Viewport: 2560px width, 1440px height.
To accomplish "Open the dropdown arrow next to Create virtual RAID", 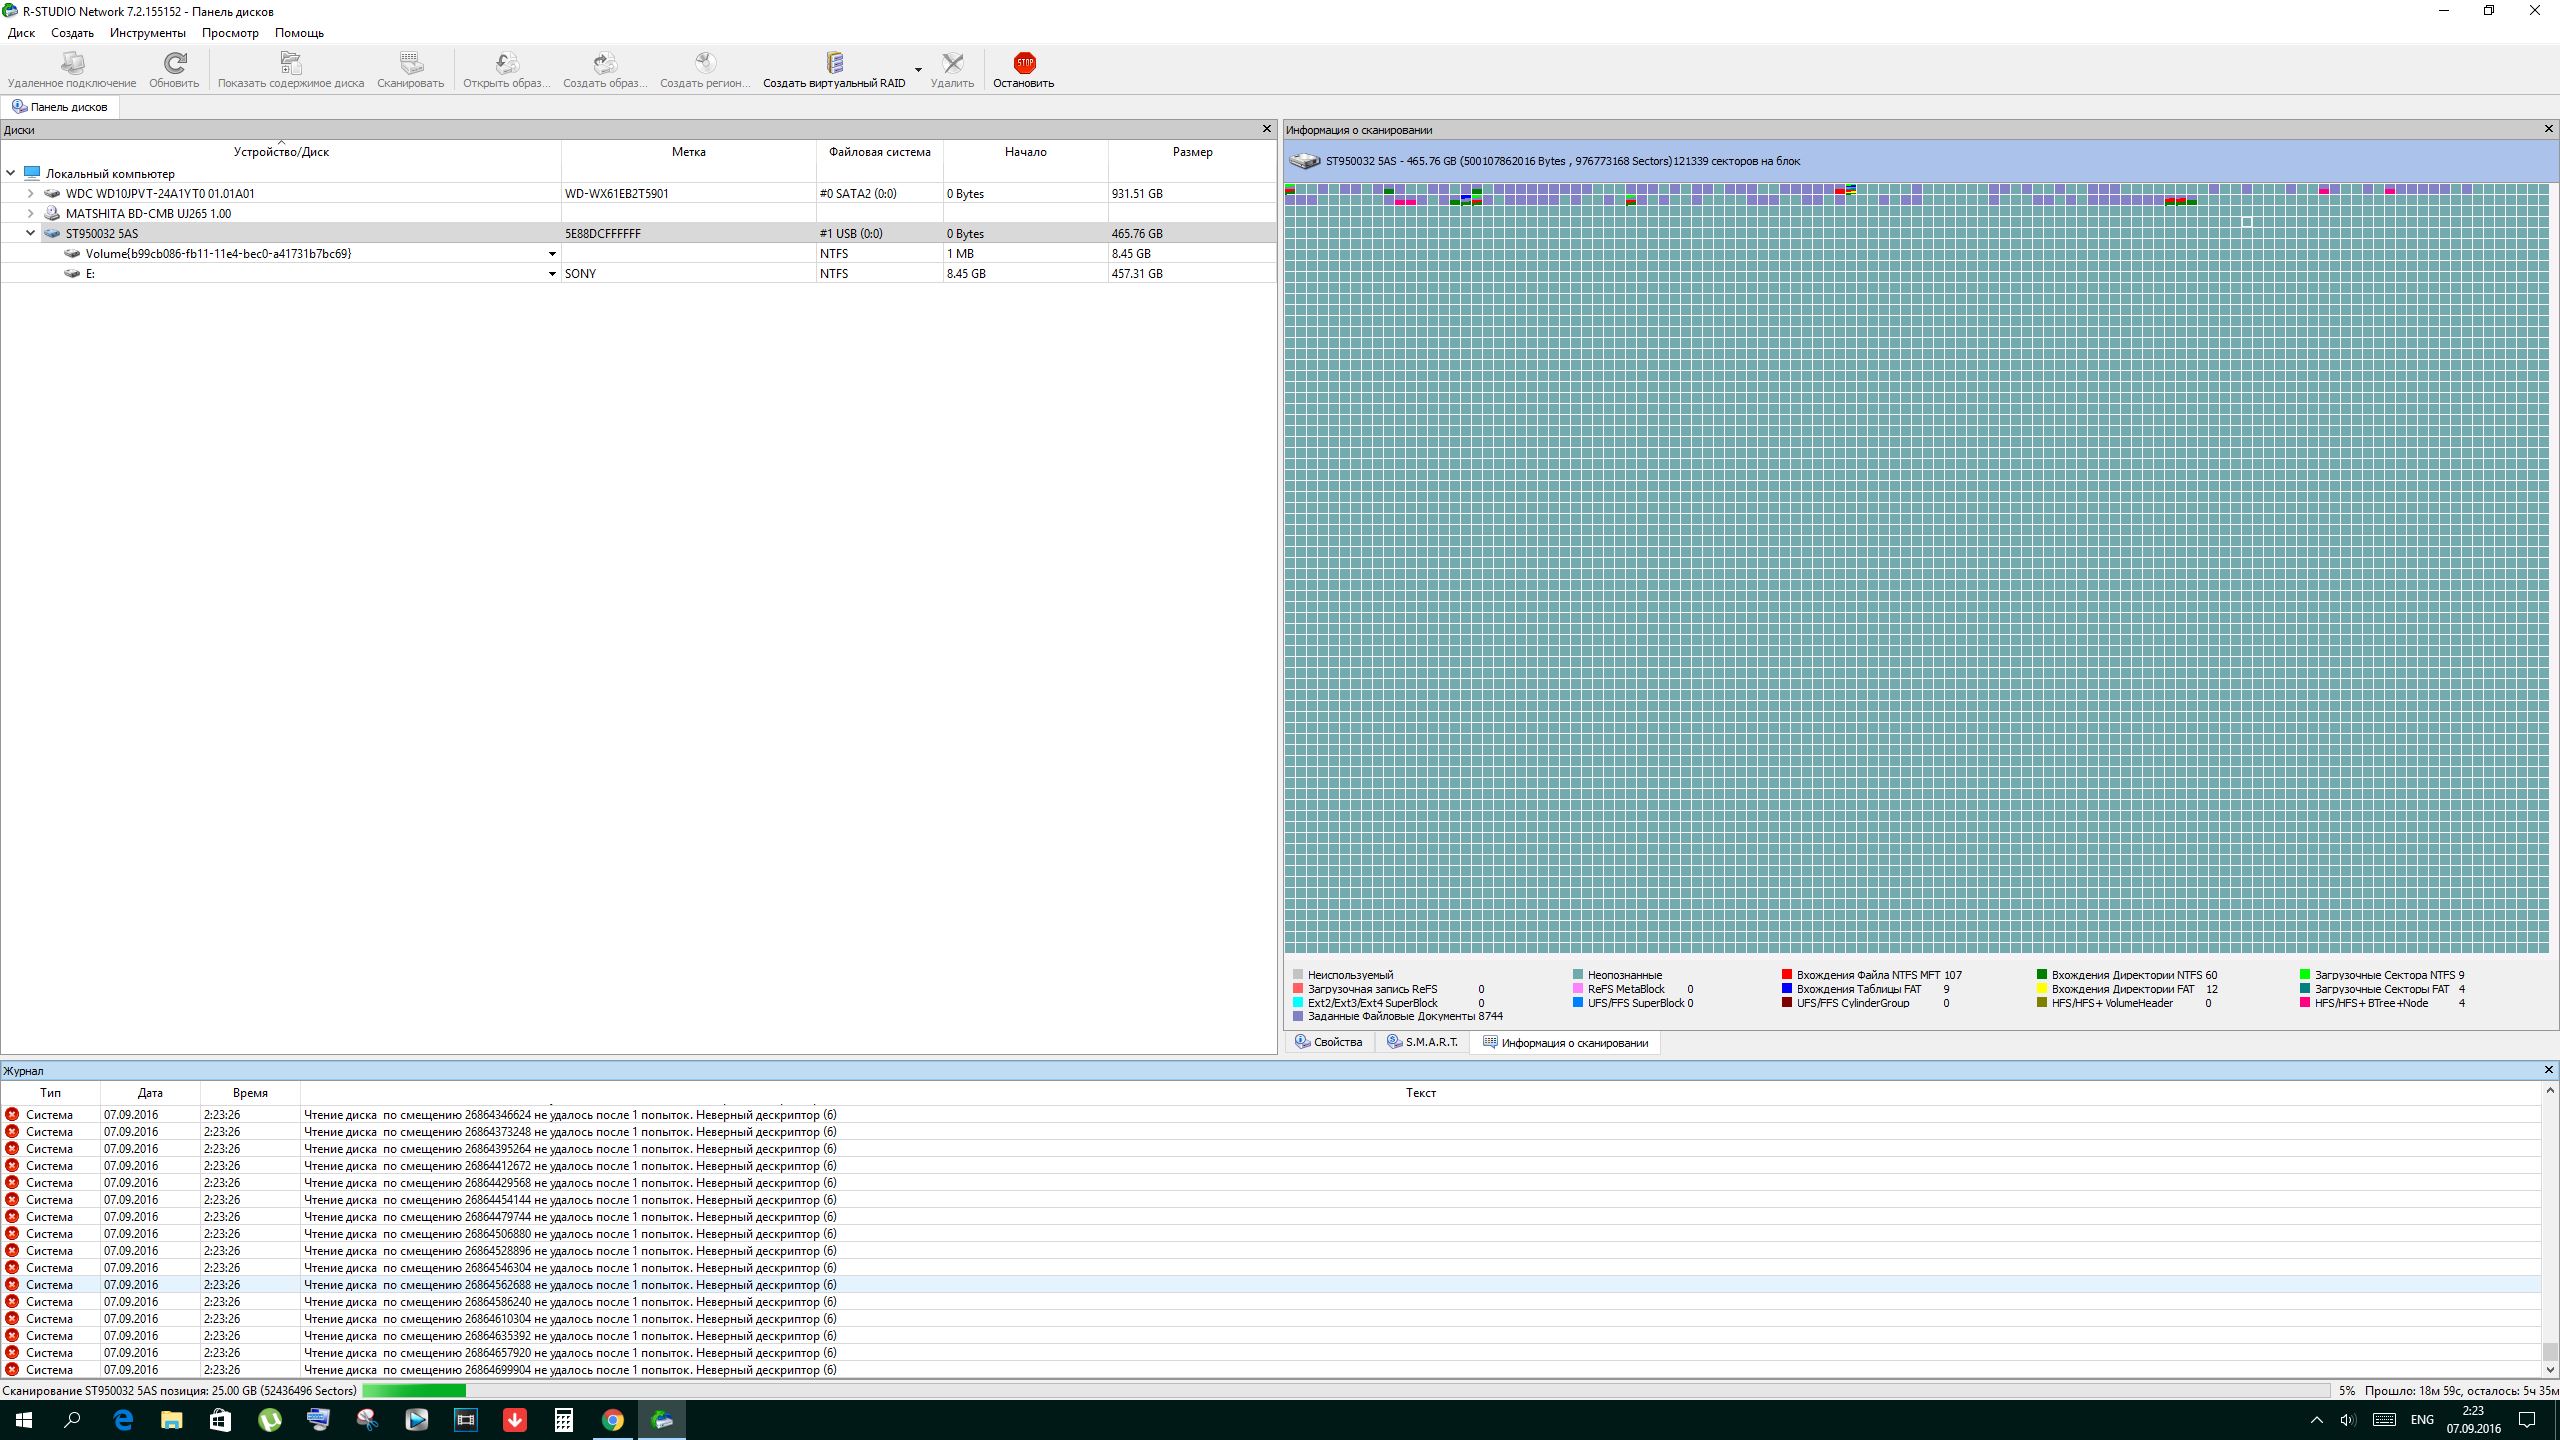I will click(918, 70).
